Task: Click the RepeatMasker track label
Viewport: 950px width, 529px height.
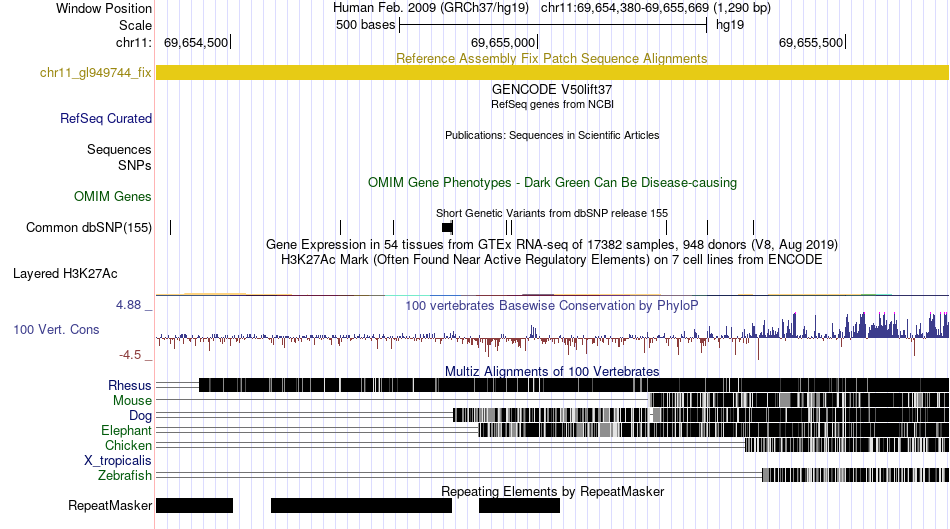Action: point(110,505)
